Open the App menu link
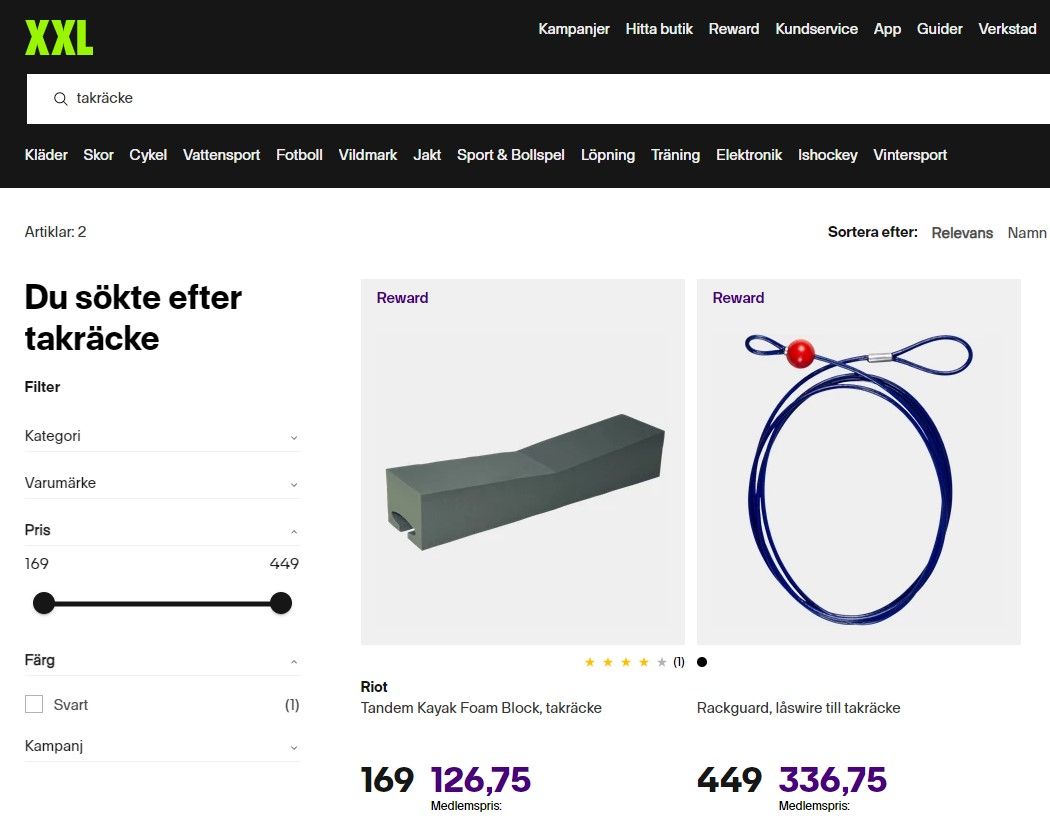Screen dimensions: 1050x824 point(887,29)
